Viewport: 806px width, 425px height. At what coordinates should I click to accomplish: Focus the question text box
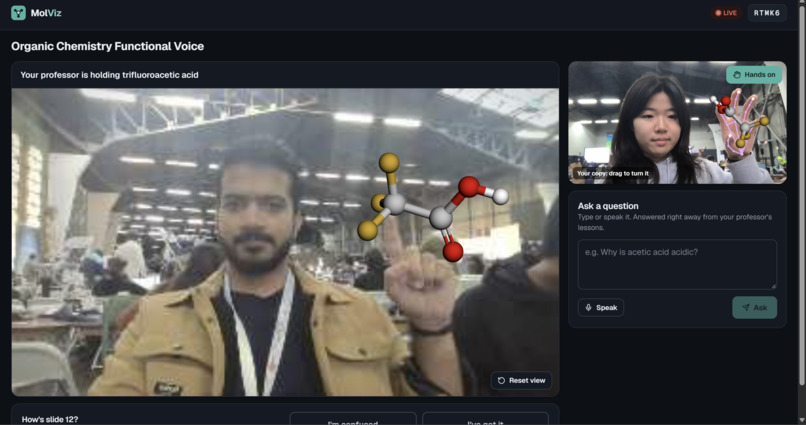(x=677, y=264)
